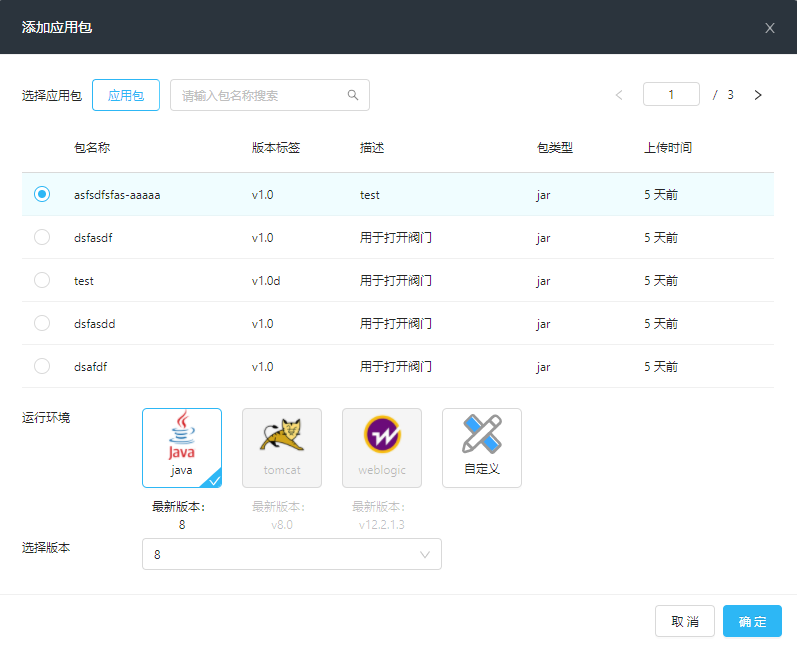Open the 选择版本 dropdown showing 8
This screenshot has height=645, width=797.
pos(292,554)
